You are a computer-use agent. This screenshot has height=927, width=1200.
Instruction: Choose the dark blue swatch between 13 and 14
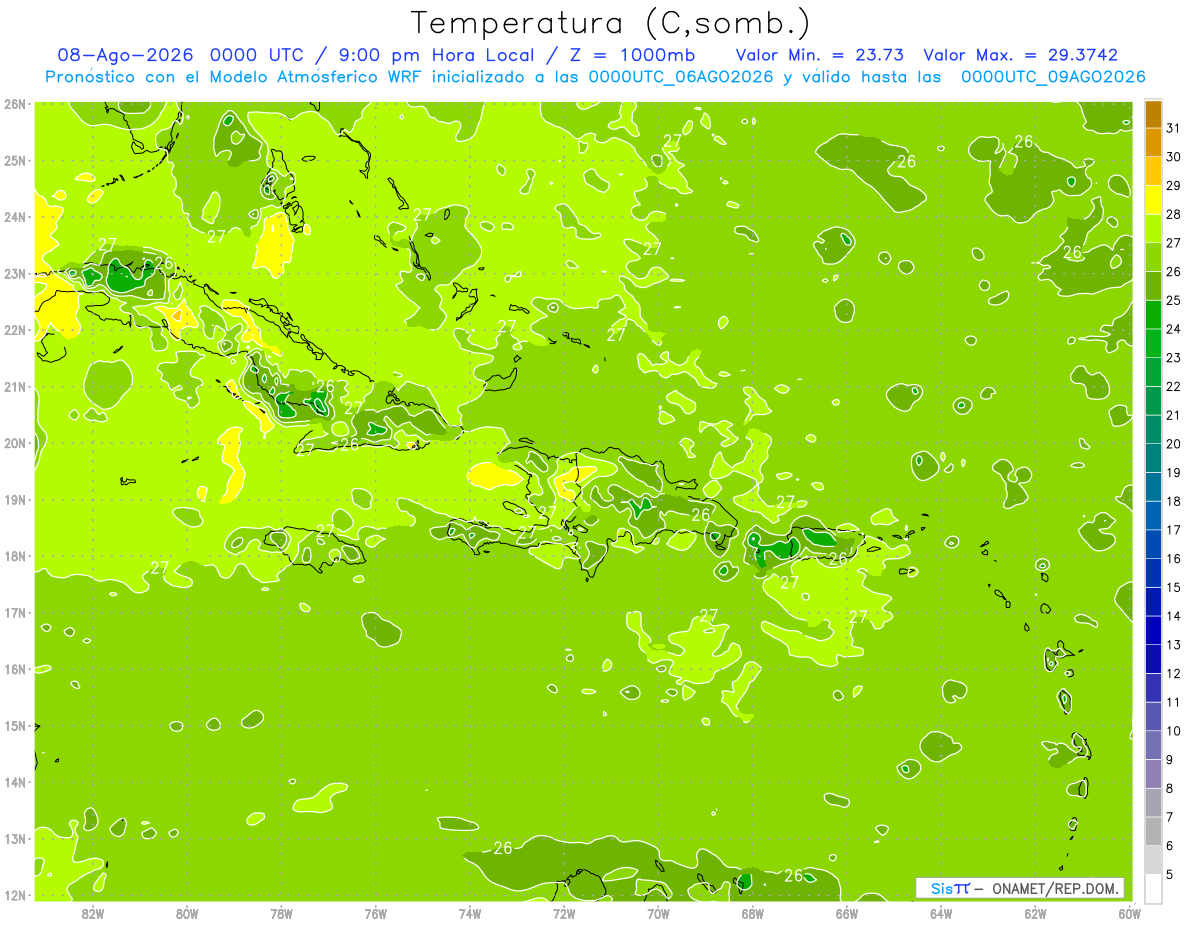pos(1153,630)
